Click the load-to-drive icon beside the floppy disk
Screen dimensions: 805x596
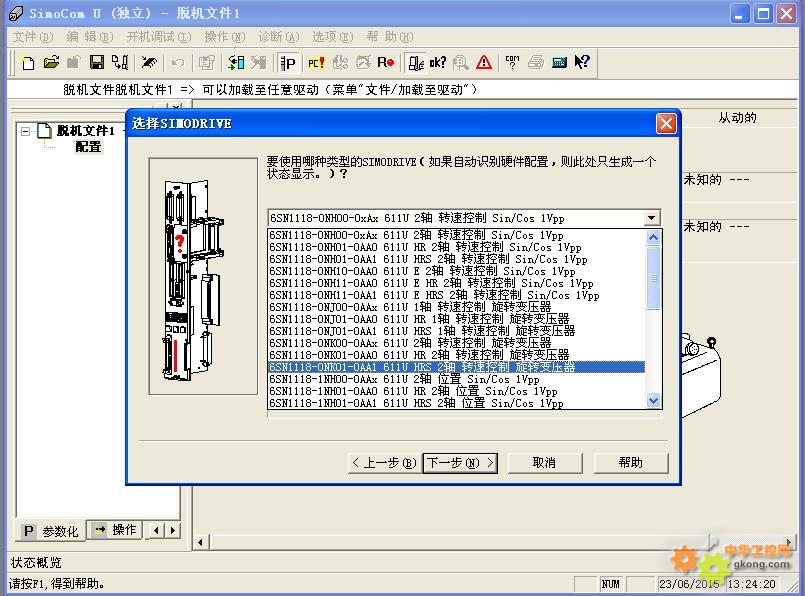tap(120, 63)
